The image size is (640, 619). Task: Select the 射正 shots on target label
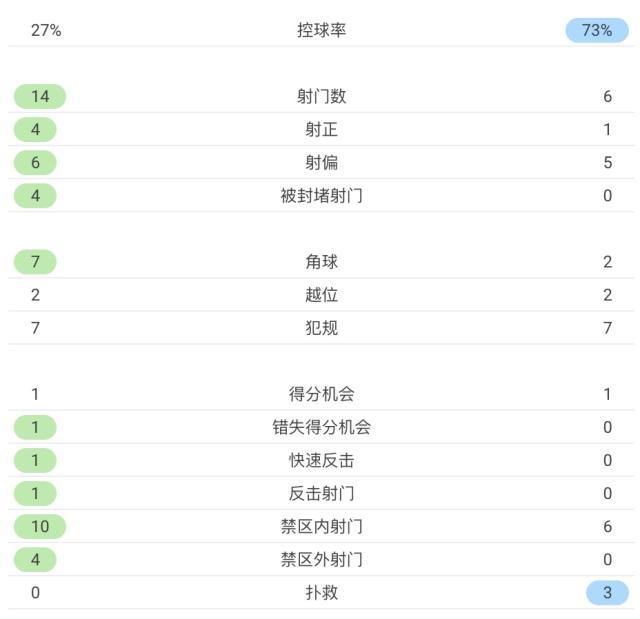click(x=321, y=129)
